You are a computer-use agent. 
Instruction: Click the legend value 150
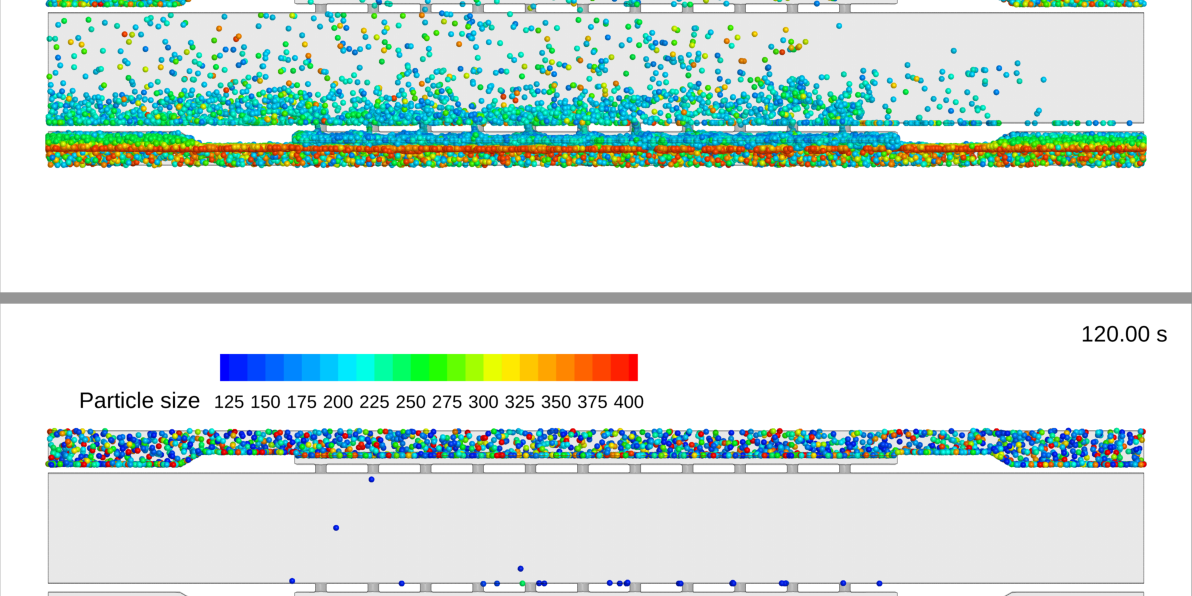pos(265,403)
